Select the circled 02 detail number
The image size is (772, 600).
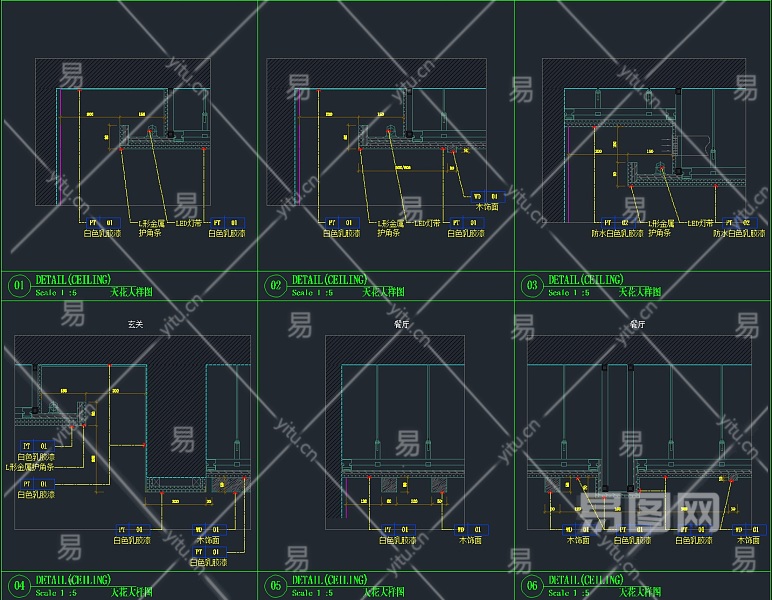[276, 285]
